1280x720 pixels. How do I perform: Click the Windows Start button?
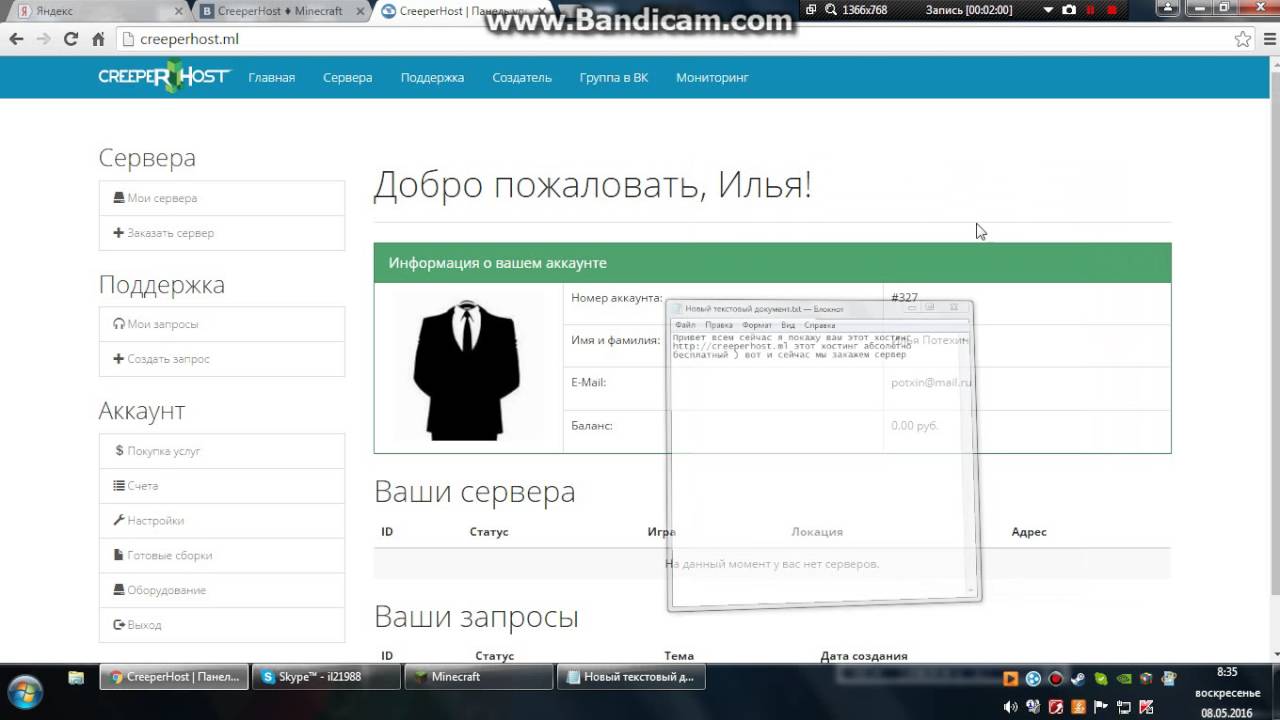(x=25, y=692)
